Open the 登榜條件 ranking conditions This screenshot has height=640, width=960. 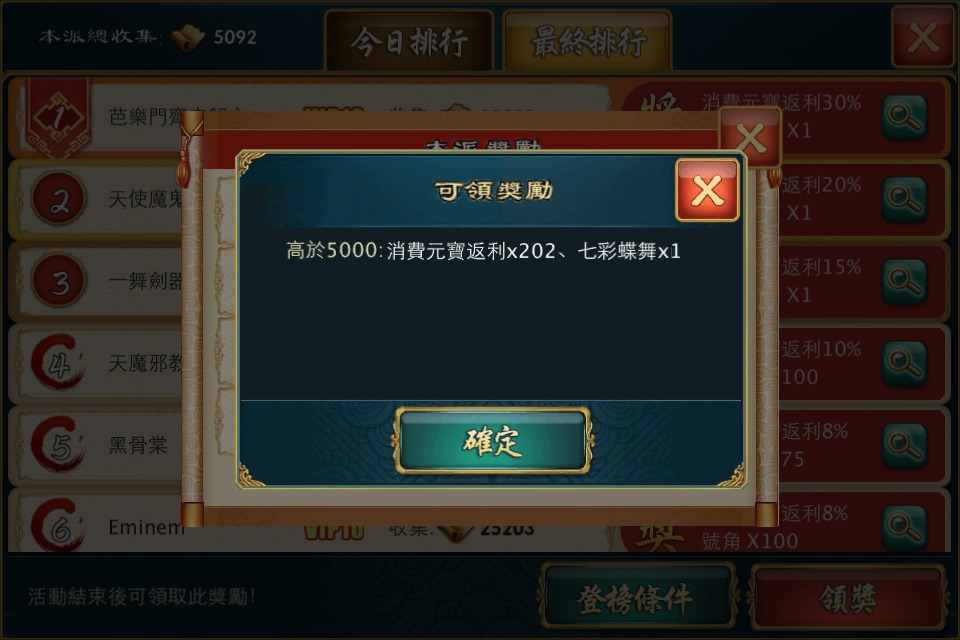click(x=636, y=598)
